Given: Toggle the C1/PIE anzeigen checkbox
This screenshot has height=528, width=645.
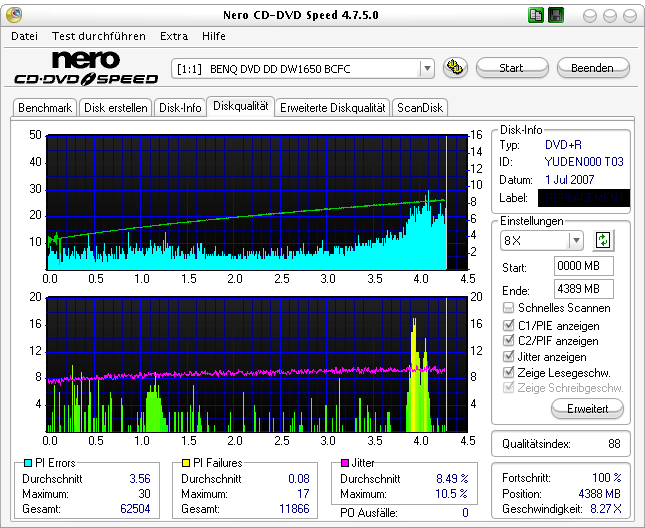Looking at the screenshot, I should [508, 325].
